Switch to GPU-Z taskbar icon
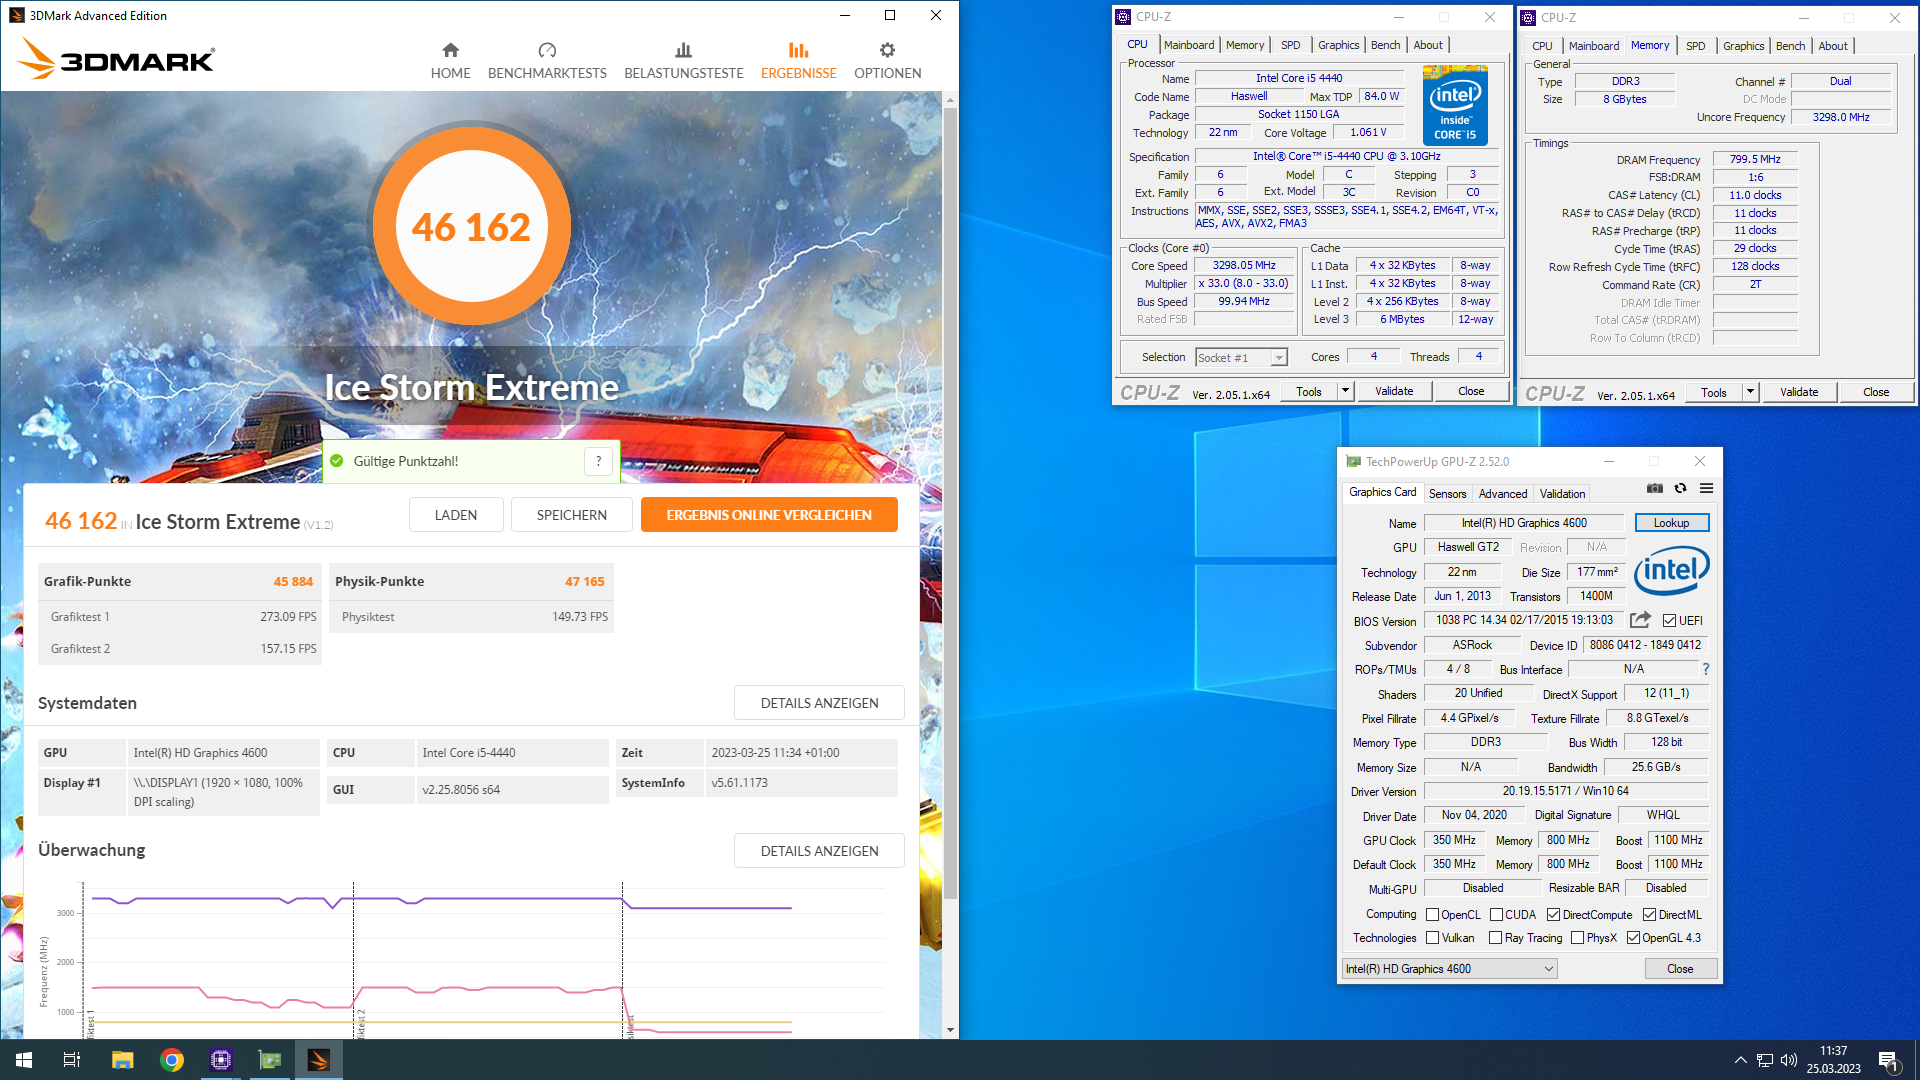 270,1060
